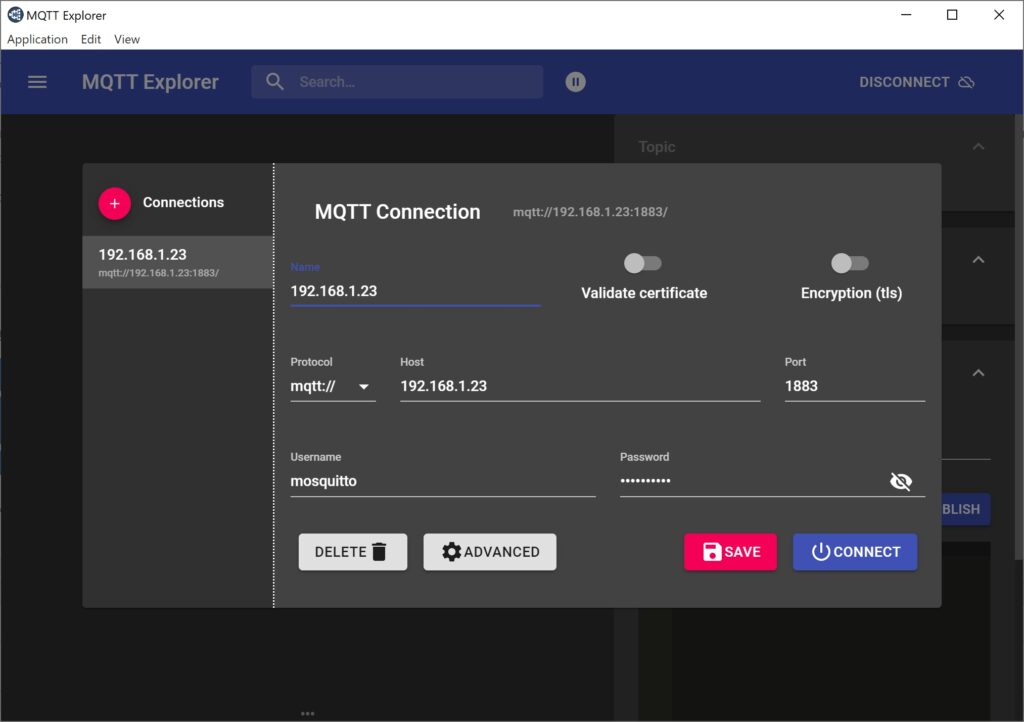Focus the Username input field
The height and width of the screenshot is (722, 1024).
point(443,482)
